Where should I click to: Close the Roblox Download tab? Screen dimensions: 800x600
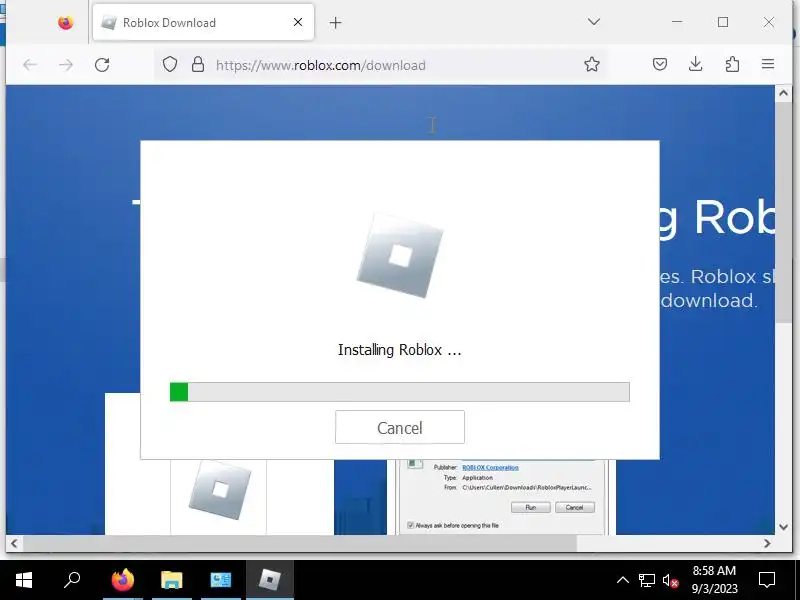[x=298, y=22]
